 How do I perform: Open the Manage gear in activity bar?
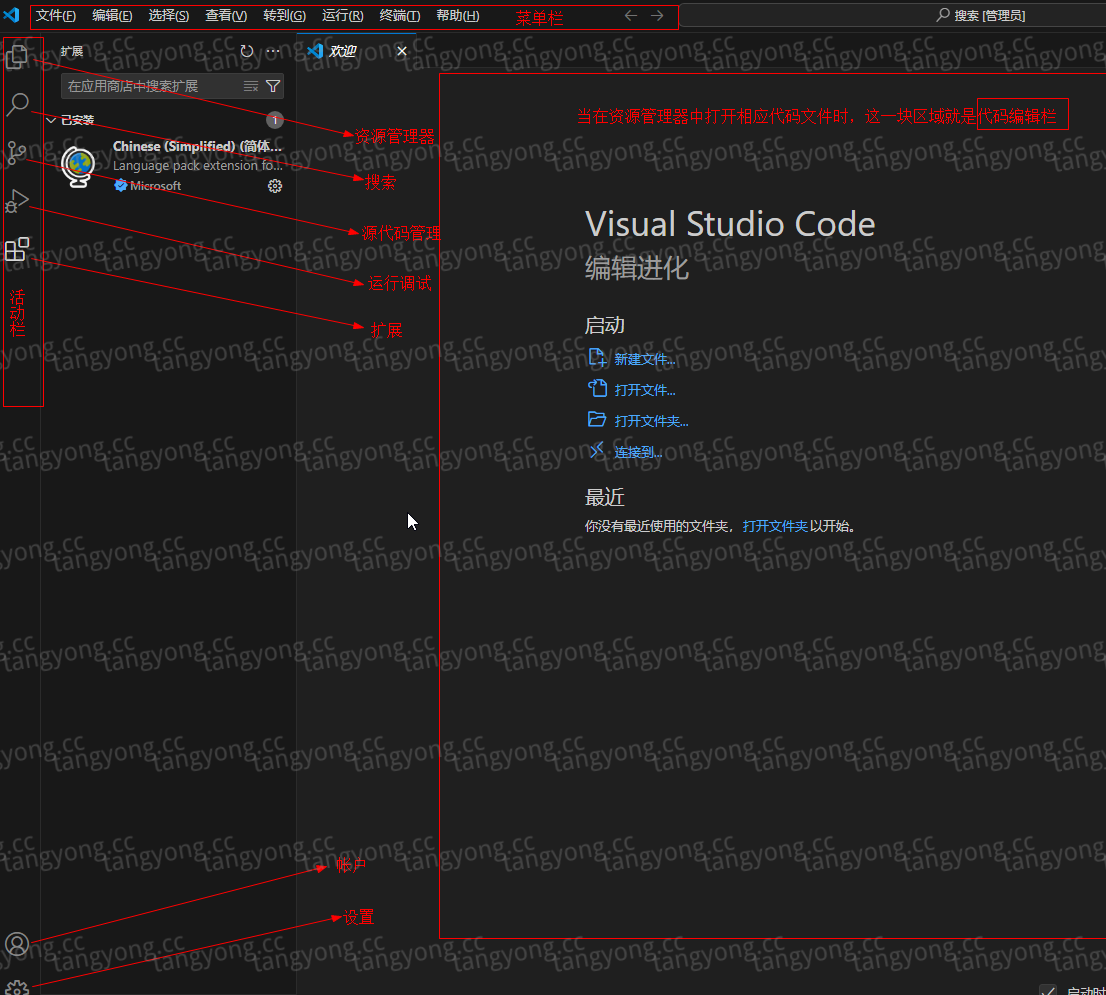click(17, 987)
